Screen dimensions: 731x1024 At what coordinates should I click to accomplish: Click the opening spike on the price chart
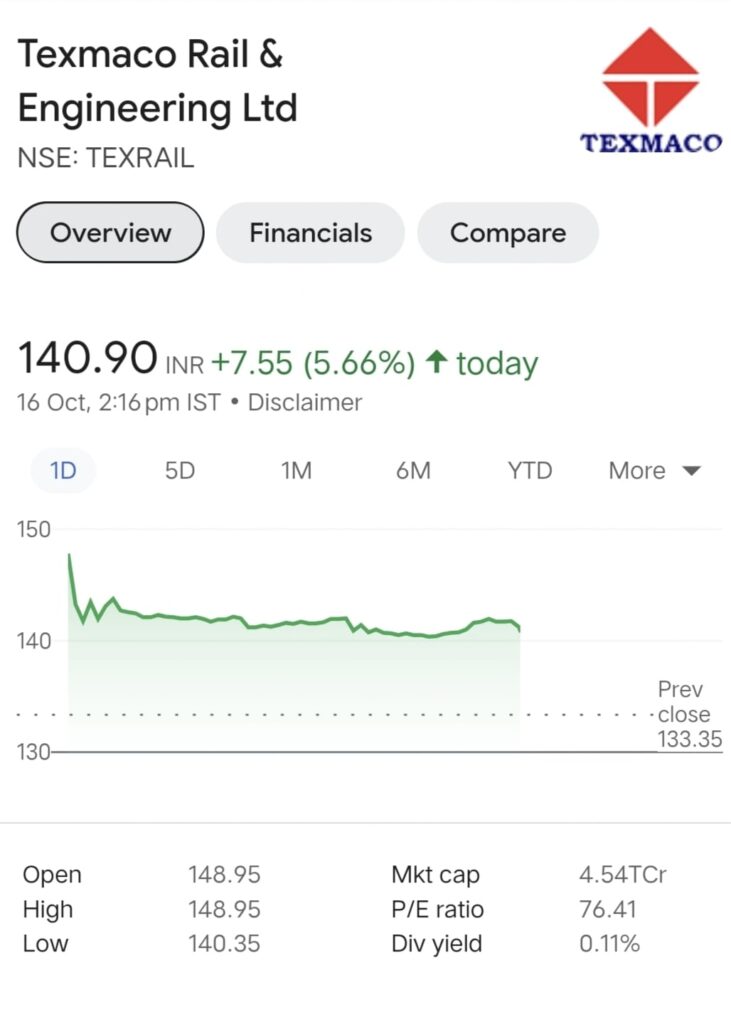[x=69, y=556]
